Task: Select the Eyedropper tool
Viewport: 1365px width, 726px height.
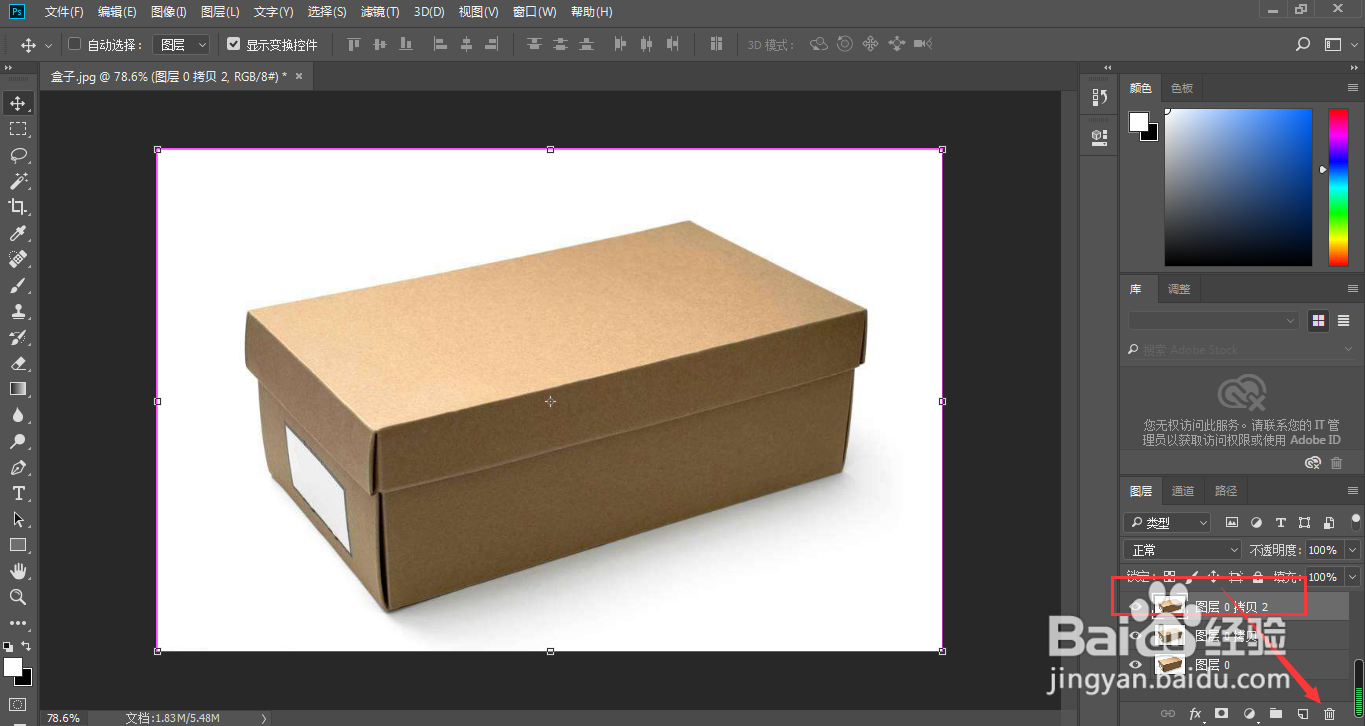Action: pos(18,233)
